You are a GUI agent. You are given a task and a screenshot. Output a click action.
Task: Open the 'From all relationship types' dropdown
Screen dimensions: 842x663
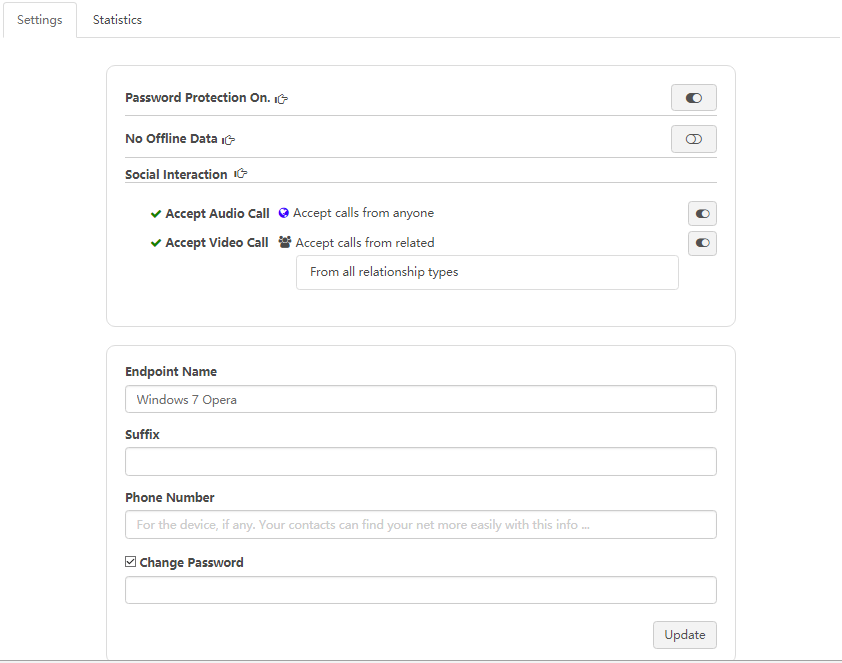tap(487, 272)
